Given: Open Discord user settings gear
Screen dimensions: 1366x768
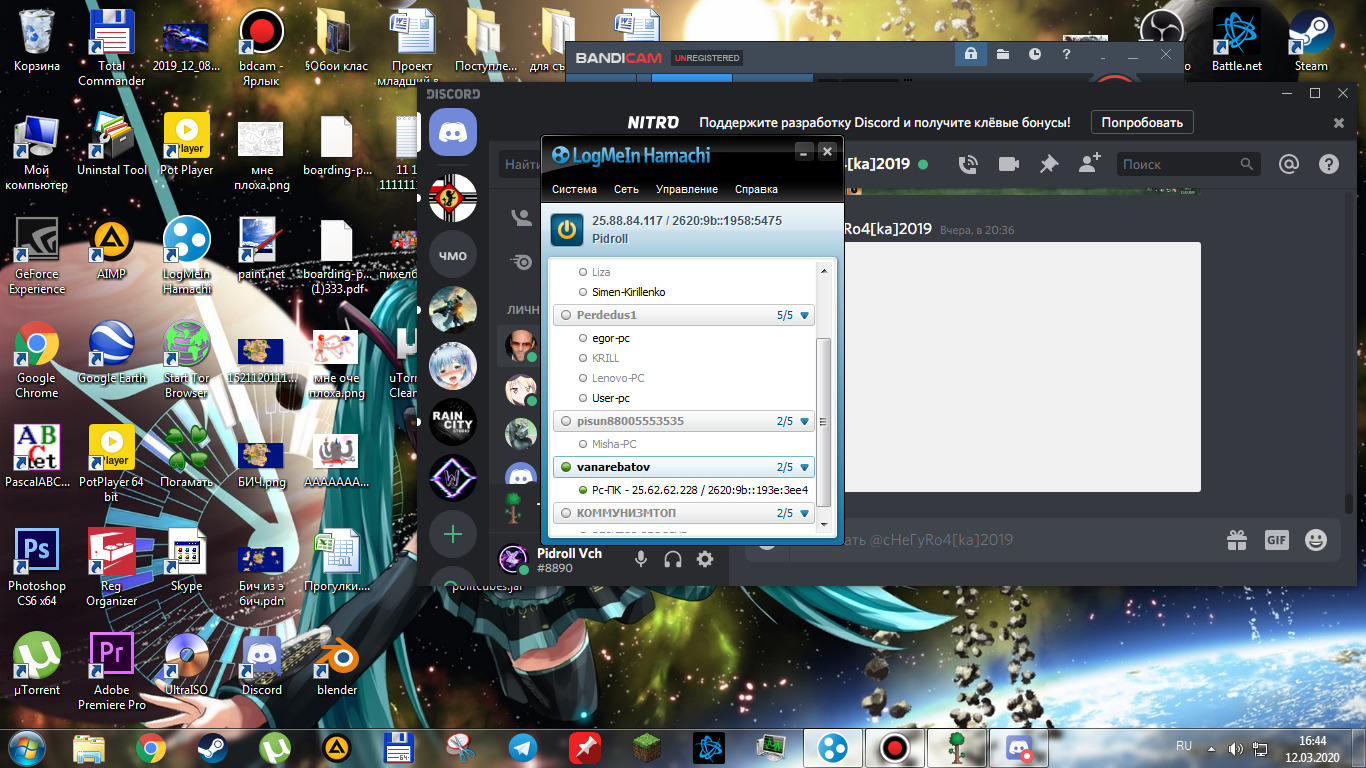Looking at the screenshot, I should coord(705,559).
